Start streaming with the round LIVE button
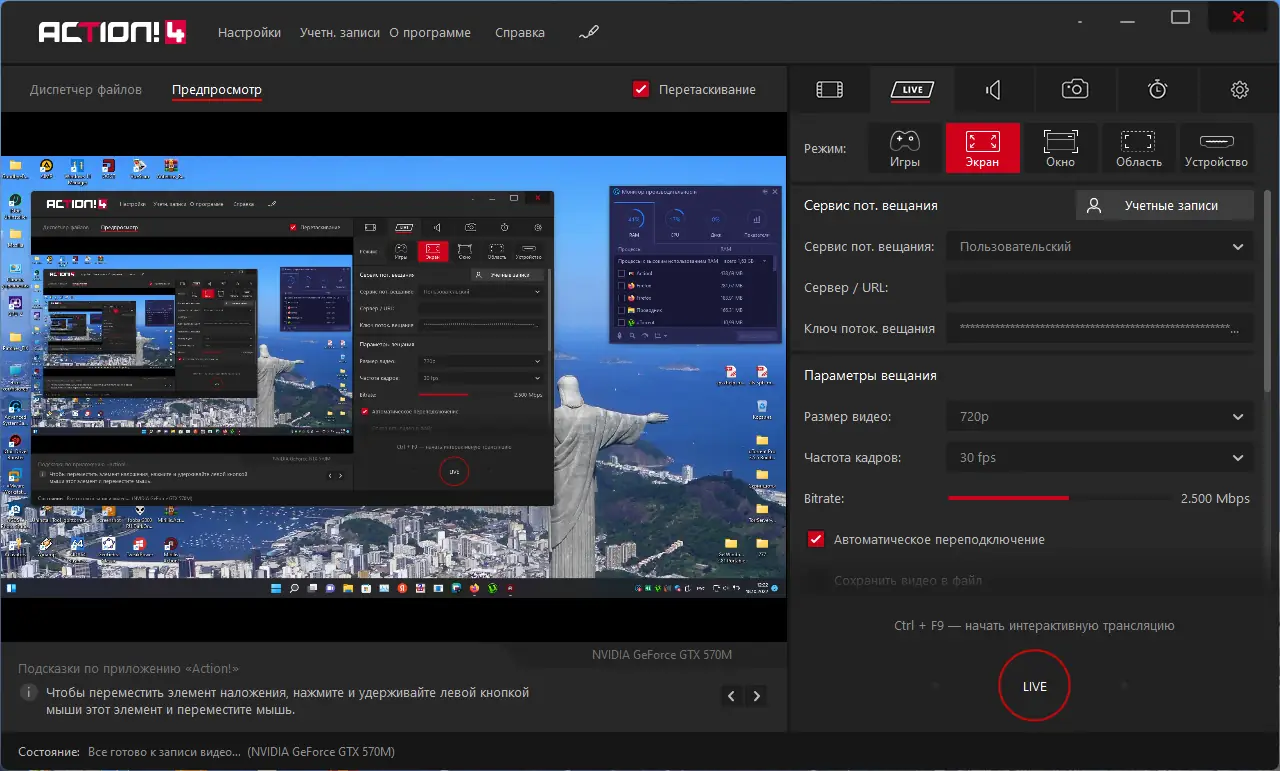 [x=1035, y=686]
